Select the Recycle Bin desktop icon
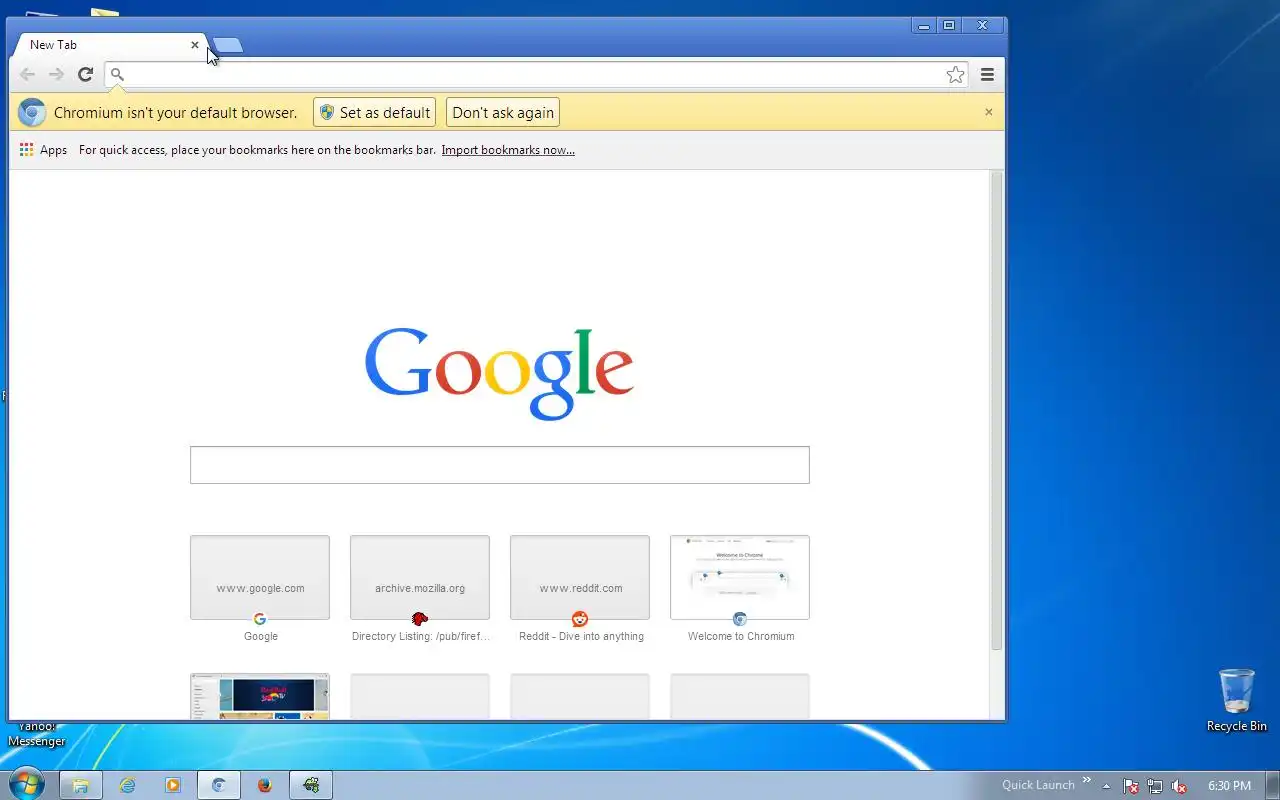This screenshot has height=800, width=1280. 1237,700
